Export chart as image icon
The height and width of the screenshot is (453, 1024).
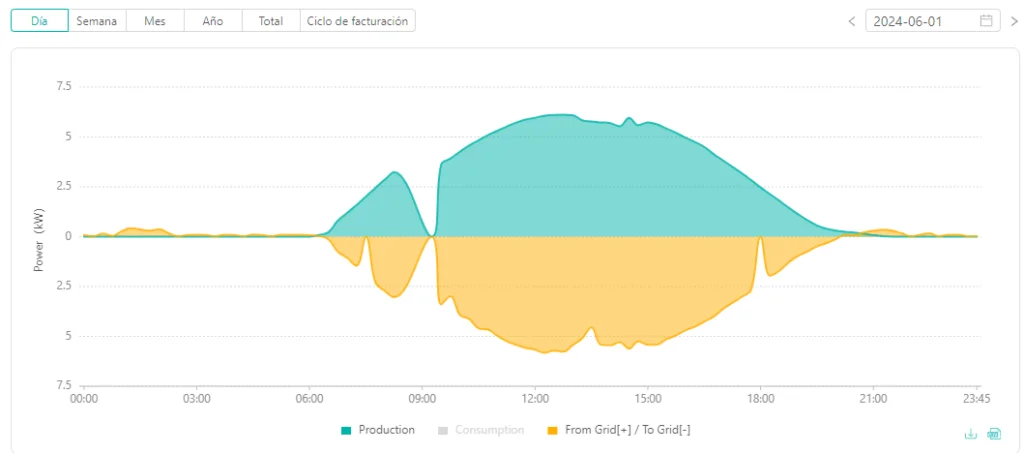[994, 433]
